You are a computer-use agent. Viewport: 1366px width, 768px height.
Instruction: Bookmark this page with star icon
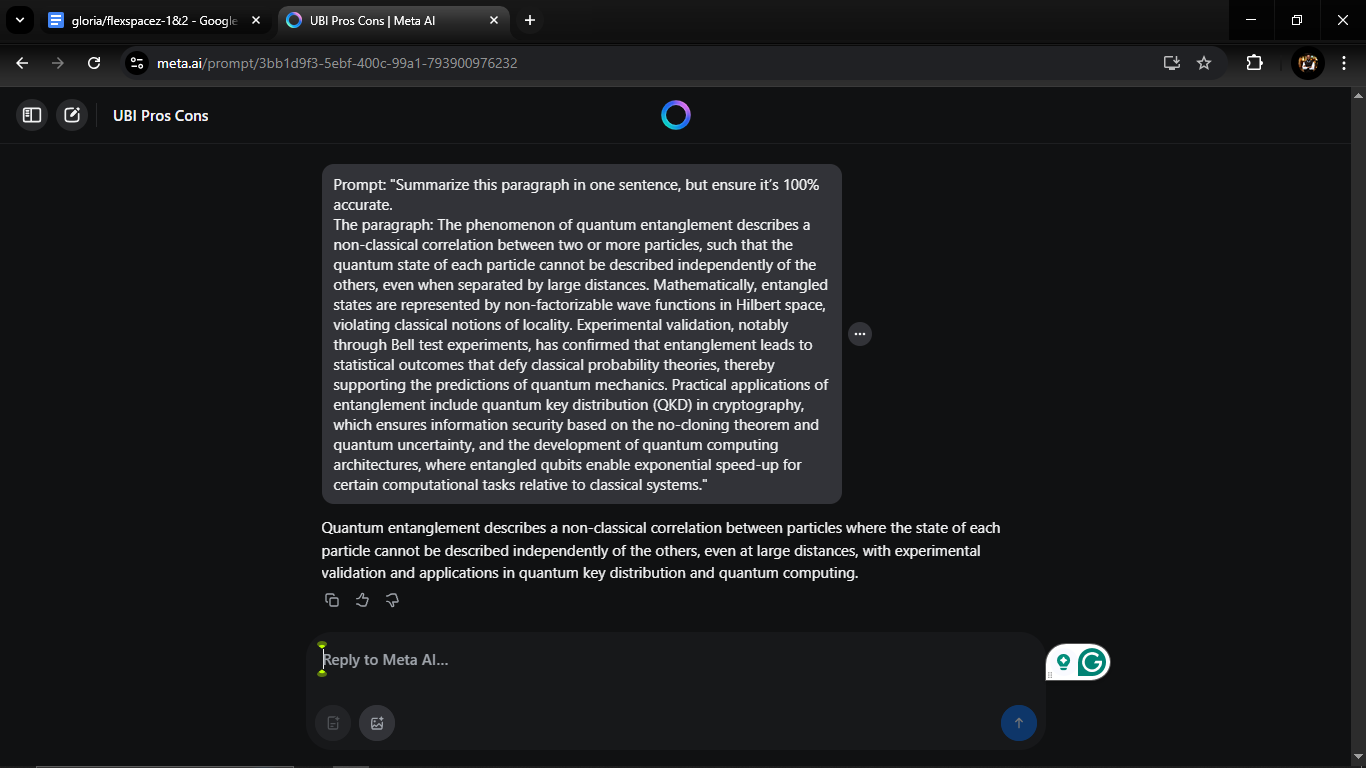coord(1204,63)
